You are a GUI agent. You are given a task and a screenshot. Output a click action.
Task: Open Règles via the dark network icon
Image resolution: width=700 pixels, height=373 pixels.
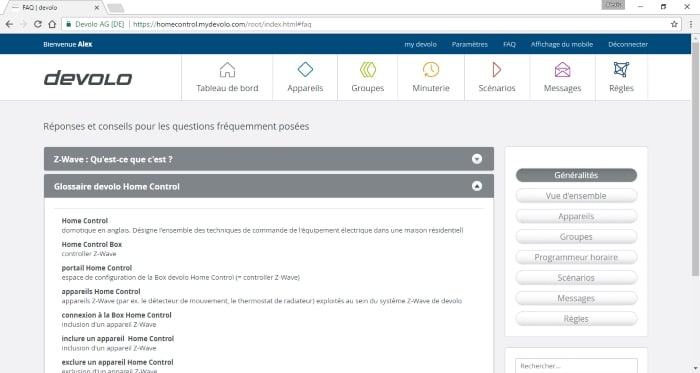[x=621, y=70]
